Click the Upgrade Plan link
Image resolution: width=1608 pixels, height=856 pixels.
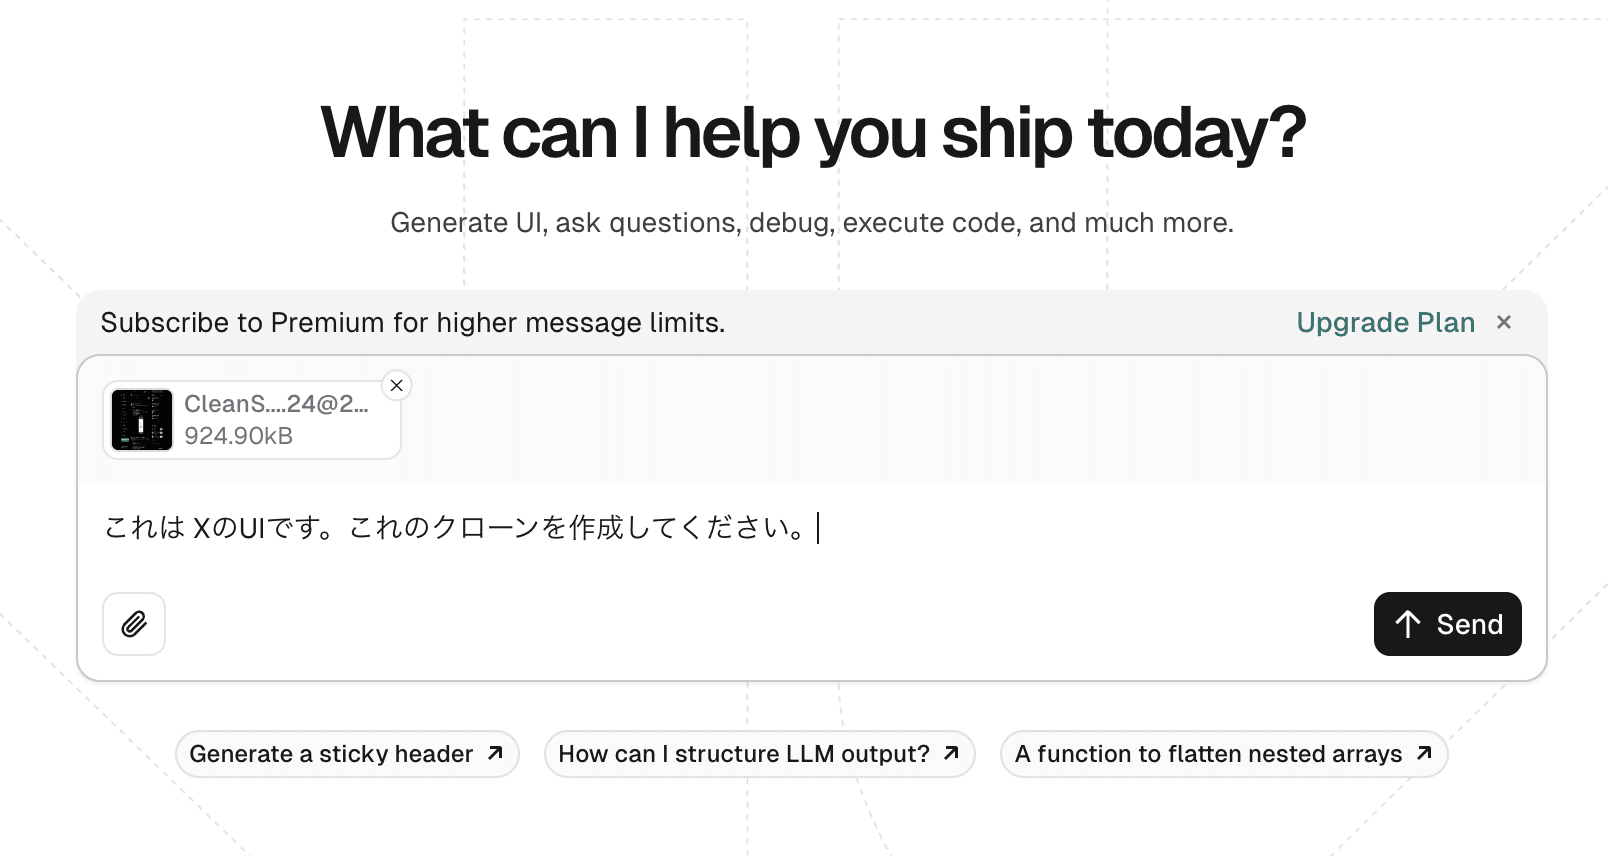pyautogui.click(x=1385, y=322)
